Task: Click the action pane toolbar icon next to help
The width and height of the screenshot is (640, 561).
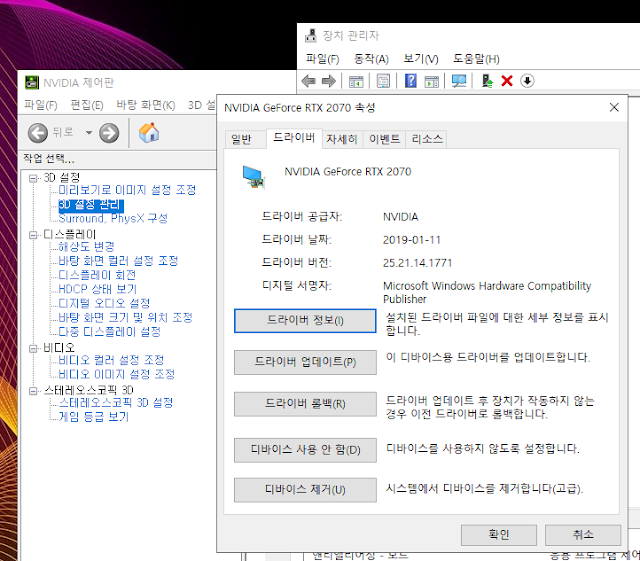Action: pyautogui.click(x=431, y=81)
